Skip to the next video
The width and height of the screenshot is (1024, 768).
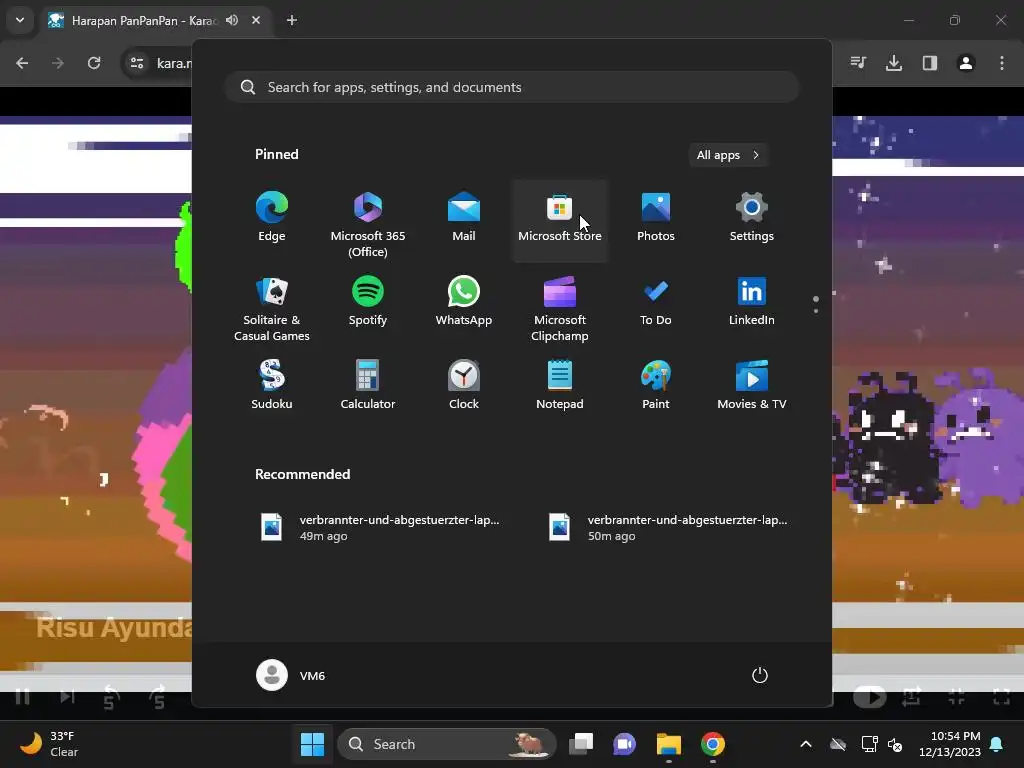[x=67, y=697]
